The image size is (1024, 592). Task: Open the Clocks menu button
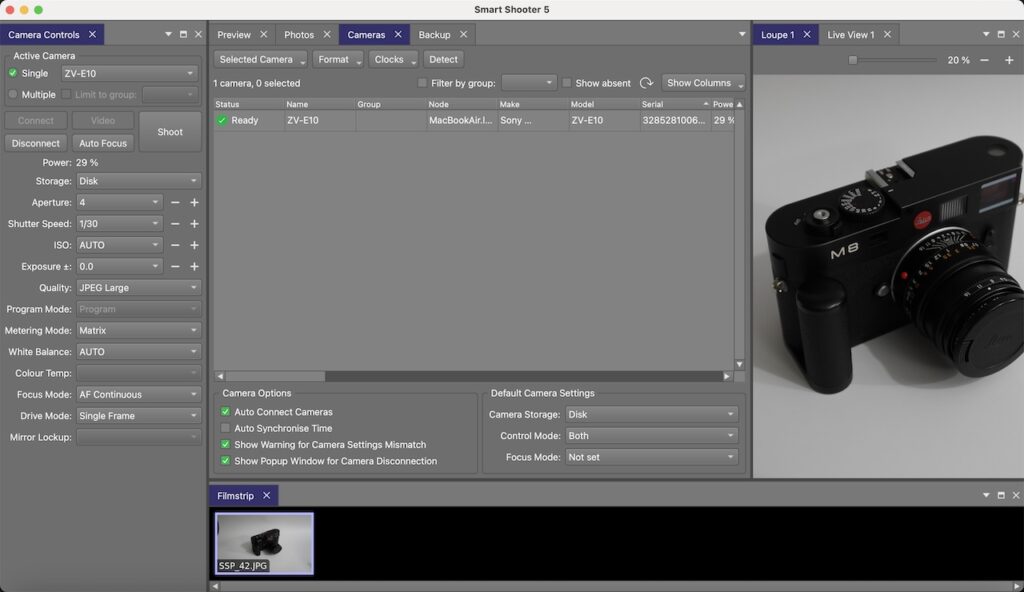(393, 59)
